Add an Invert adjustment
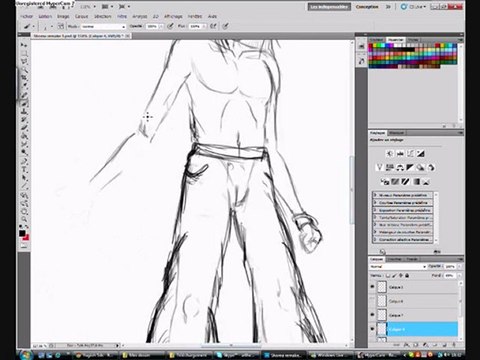Screen dimensions: 480x360 pyautogui.click(x=385, y=182)
